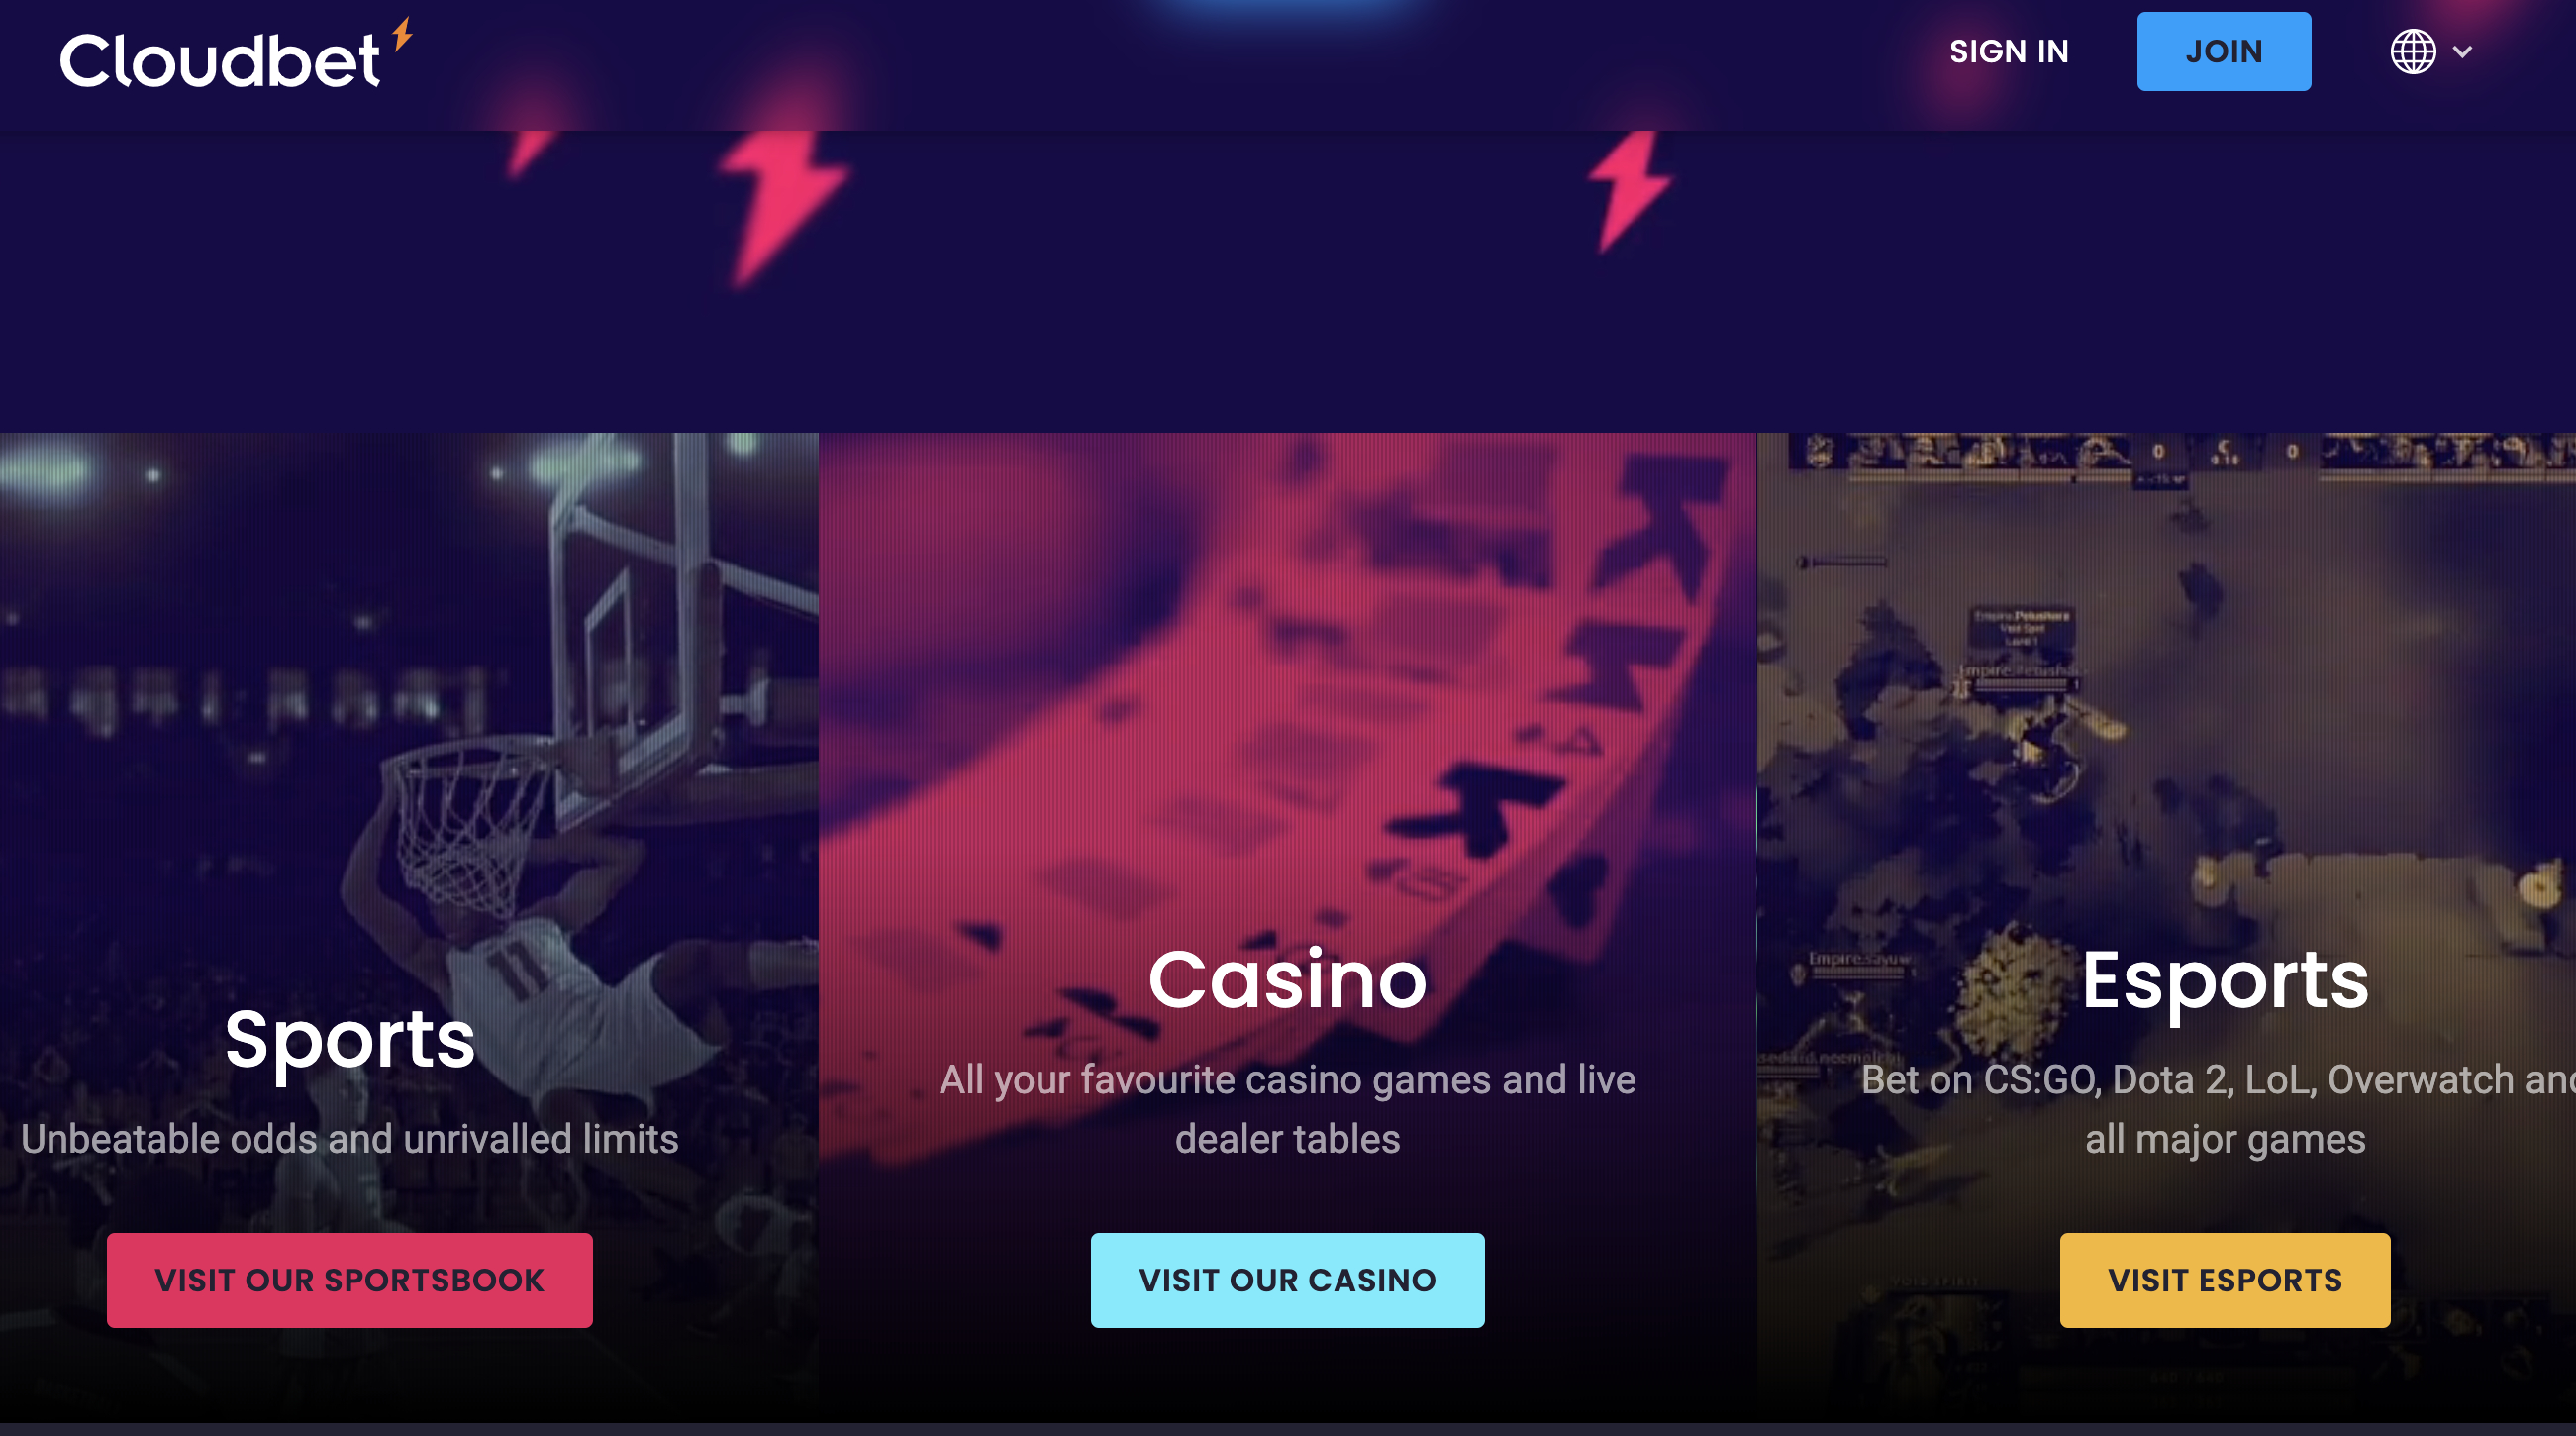Select the Casino heading
The height and width of the screenshot is (1436, 2576).
click(1287, 979)
